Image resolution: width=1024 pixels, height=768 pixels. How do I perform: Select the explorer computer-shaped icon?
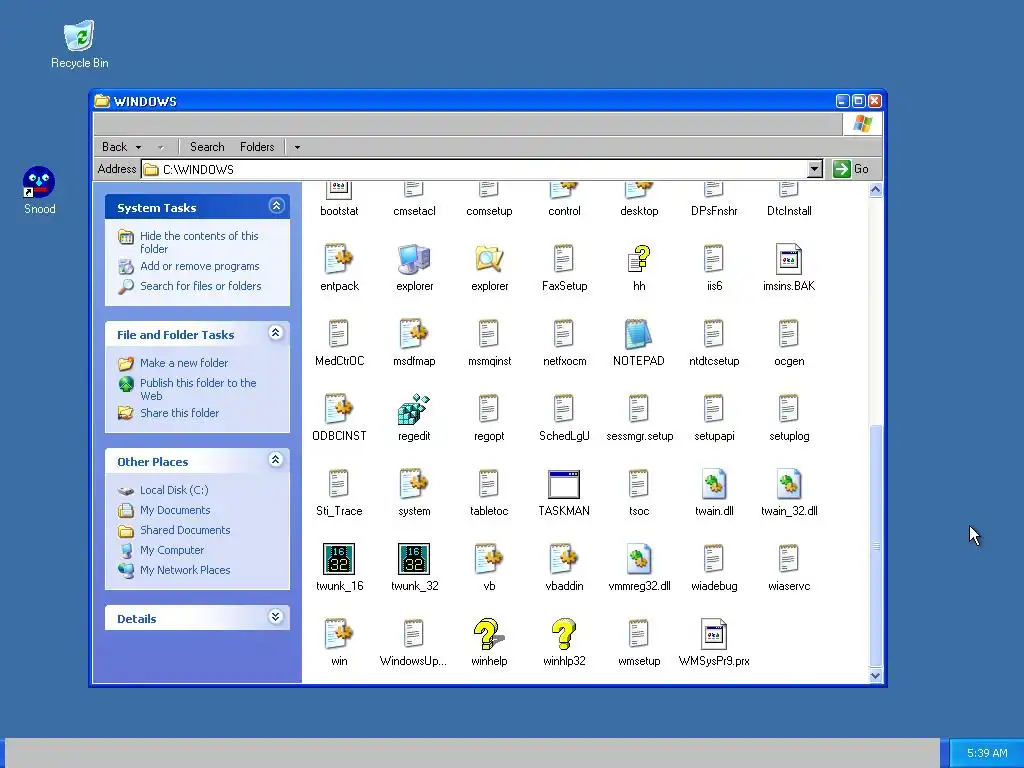click(414, 259)
